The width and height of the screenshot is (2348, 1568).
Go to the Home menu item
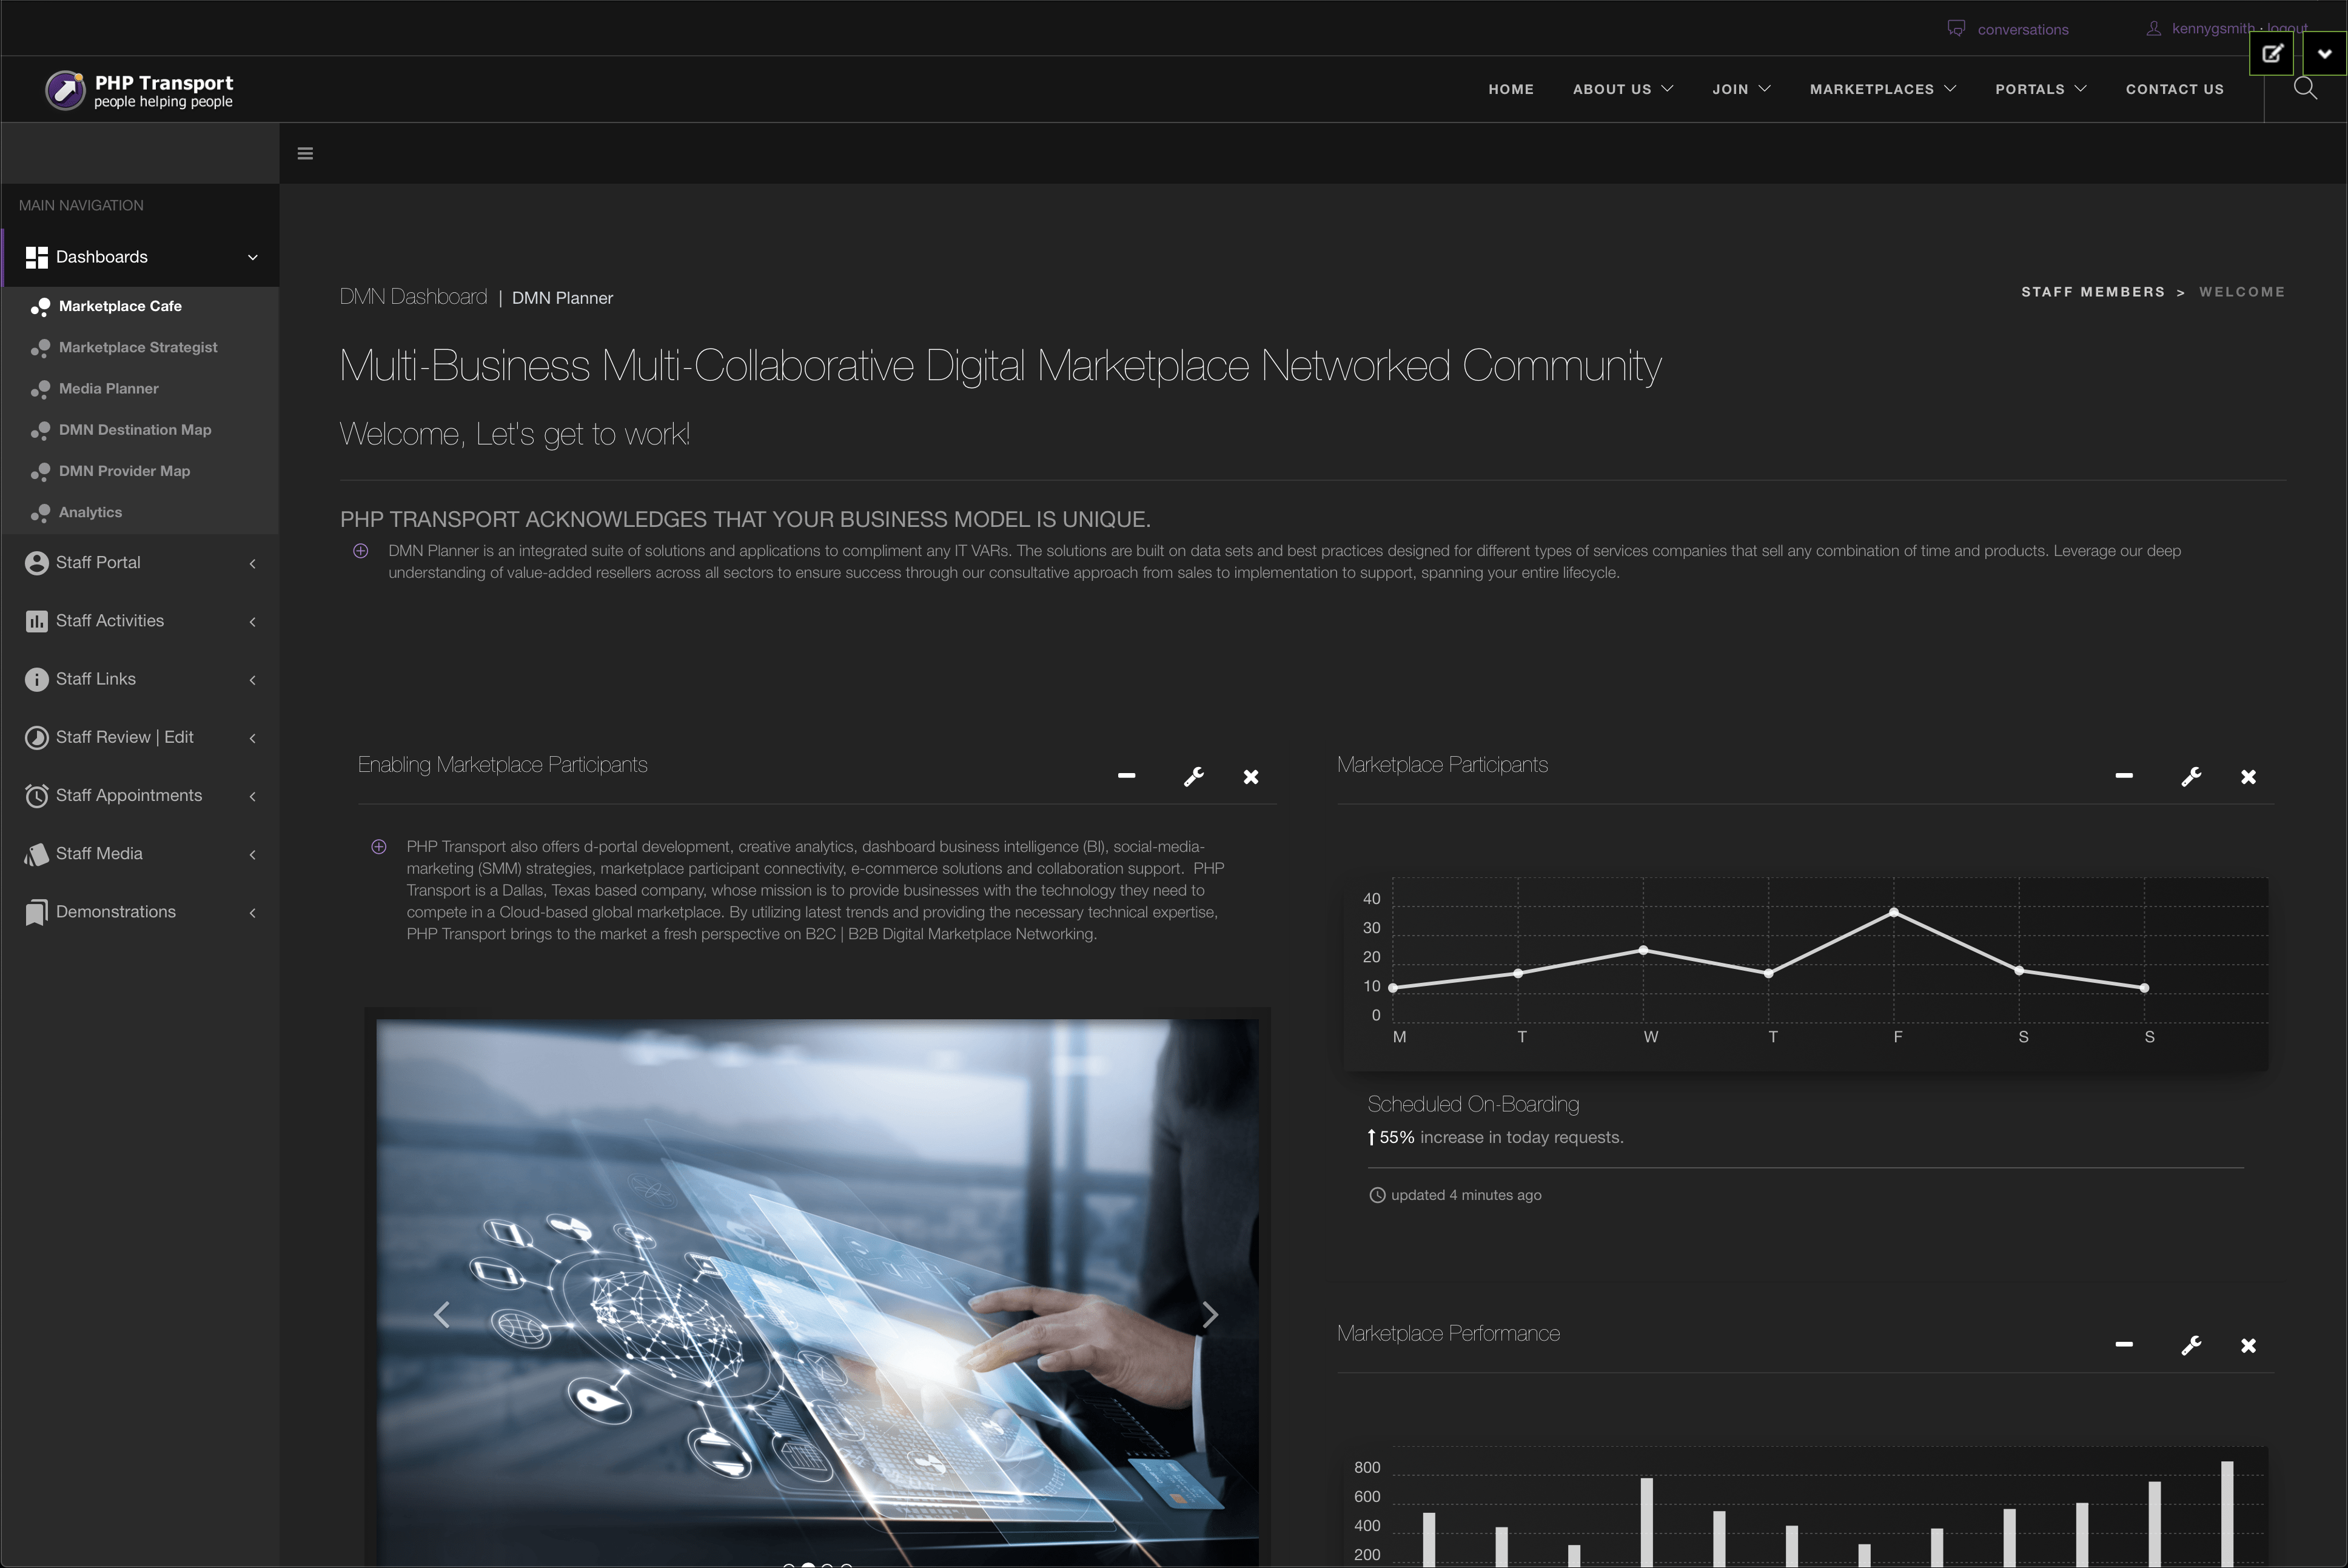(1510, 89)
